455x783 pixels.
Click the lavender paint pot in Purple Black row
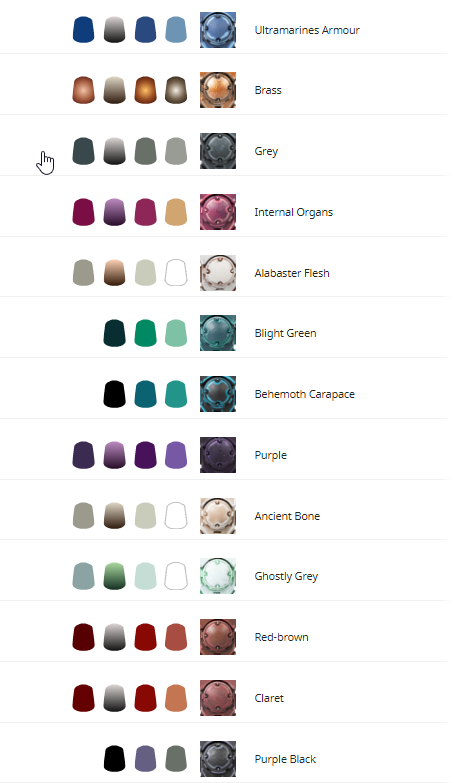[x=145, y=759]
